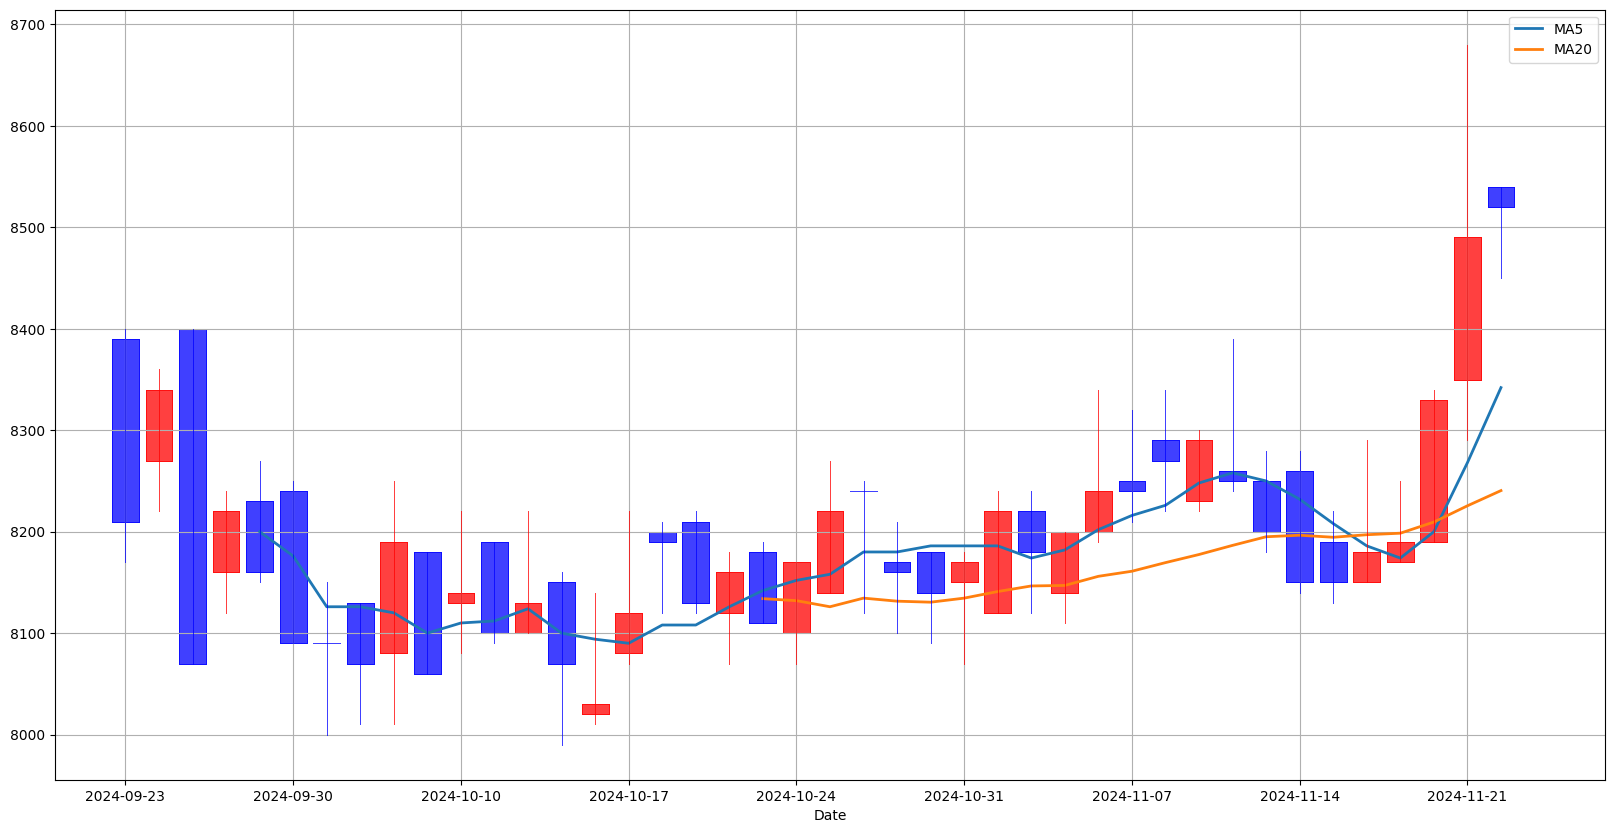Select the blue candle on 2024-09-23
Image resolution: width=1614 pixels, height=833 pixels.
[x=125, y=431]
